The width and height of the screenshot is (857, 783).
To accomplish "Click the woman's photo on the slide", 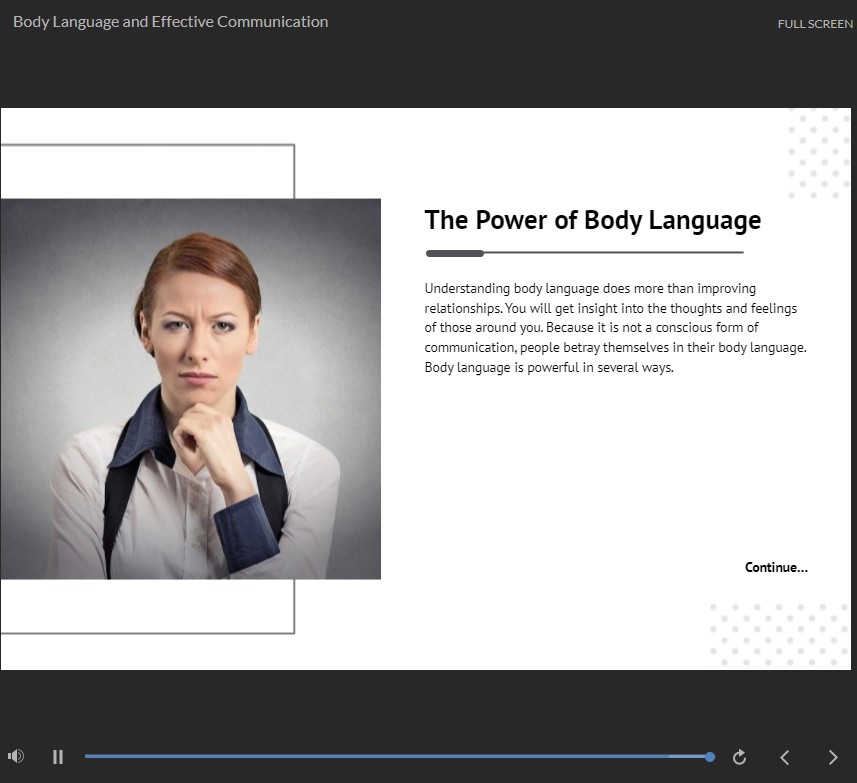I will 190,388.
